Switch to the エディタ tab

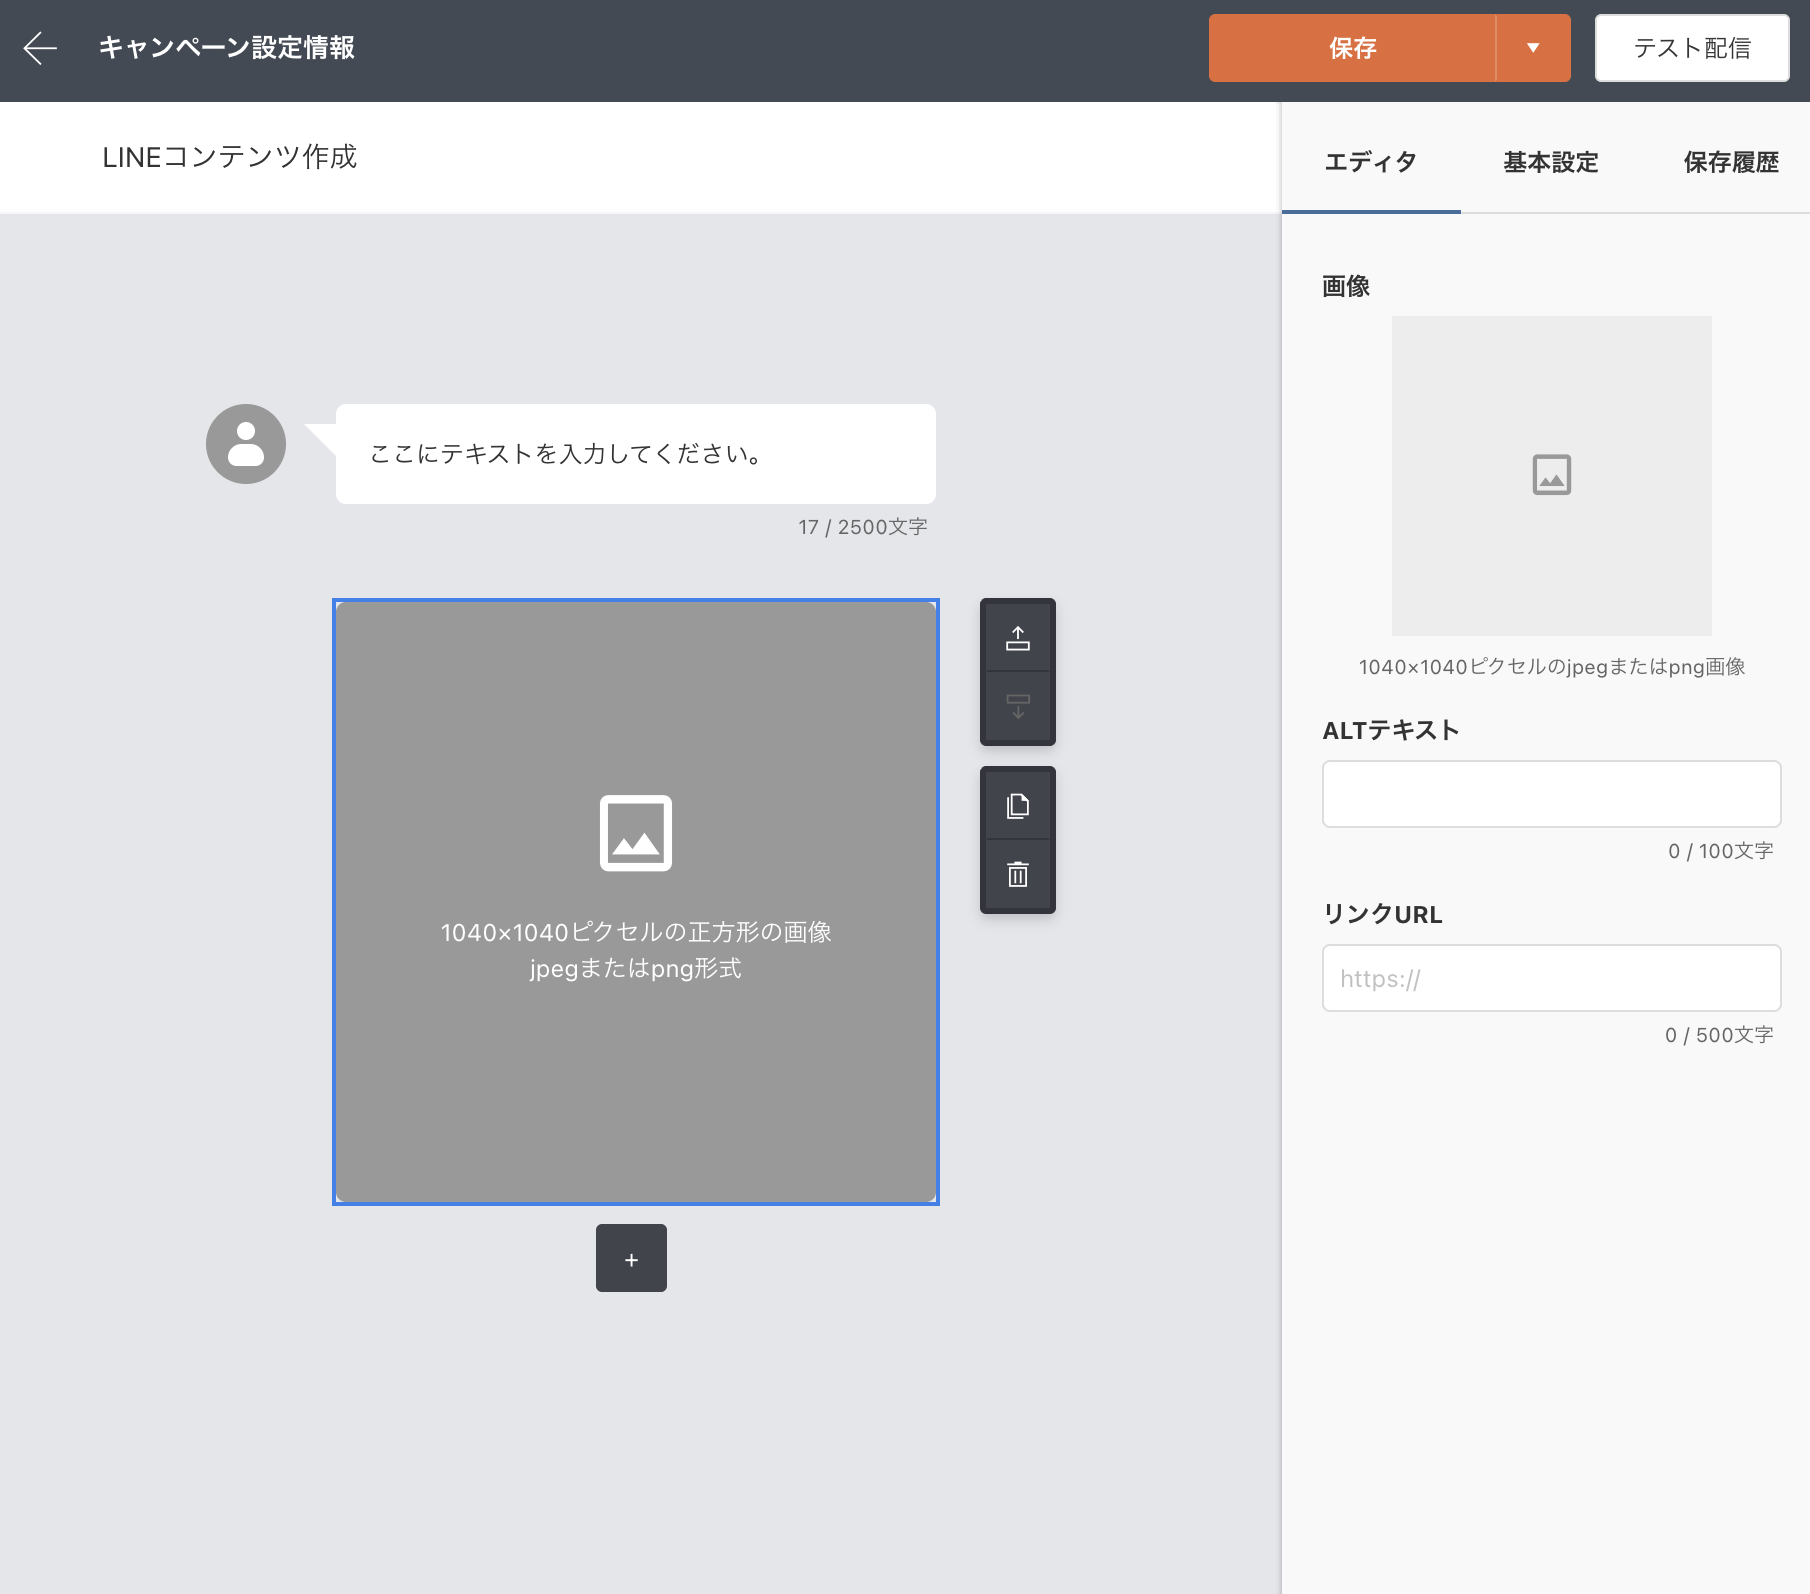1370,162
